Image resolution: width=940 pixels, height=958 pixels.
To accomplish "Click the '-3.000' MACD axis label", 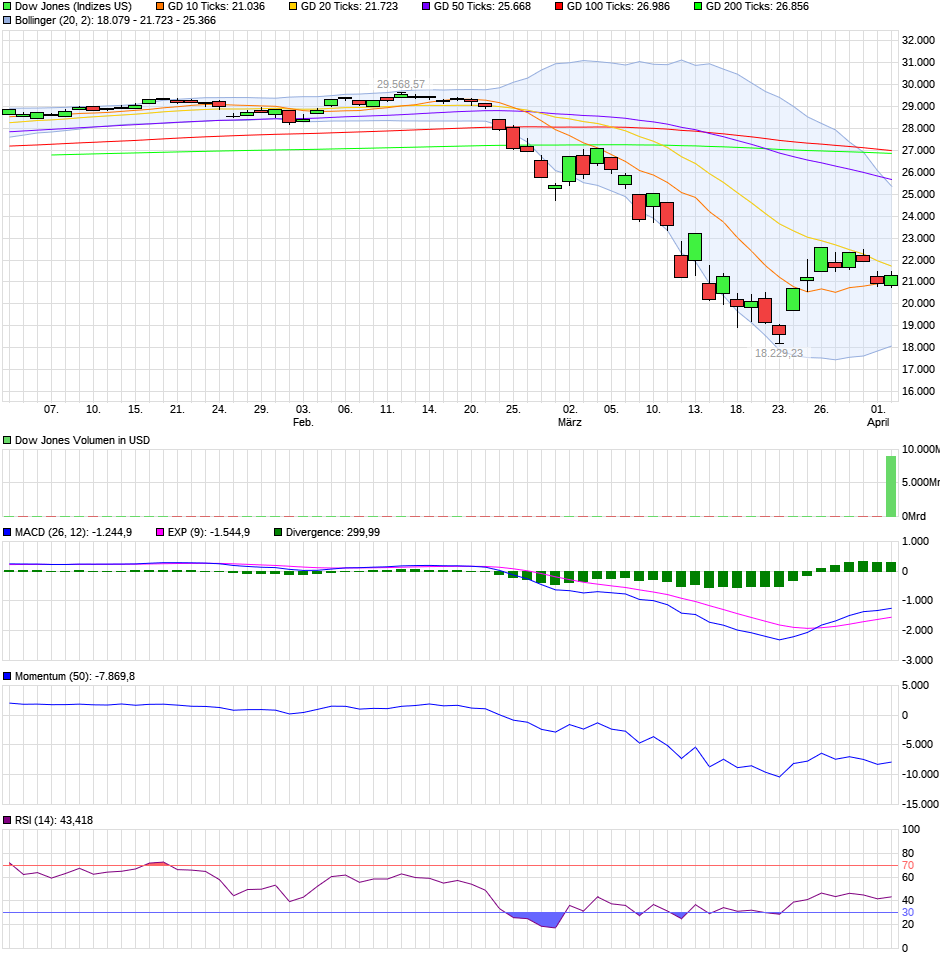I will [x=917, y=660].
